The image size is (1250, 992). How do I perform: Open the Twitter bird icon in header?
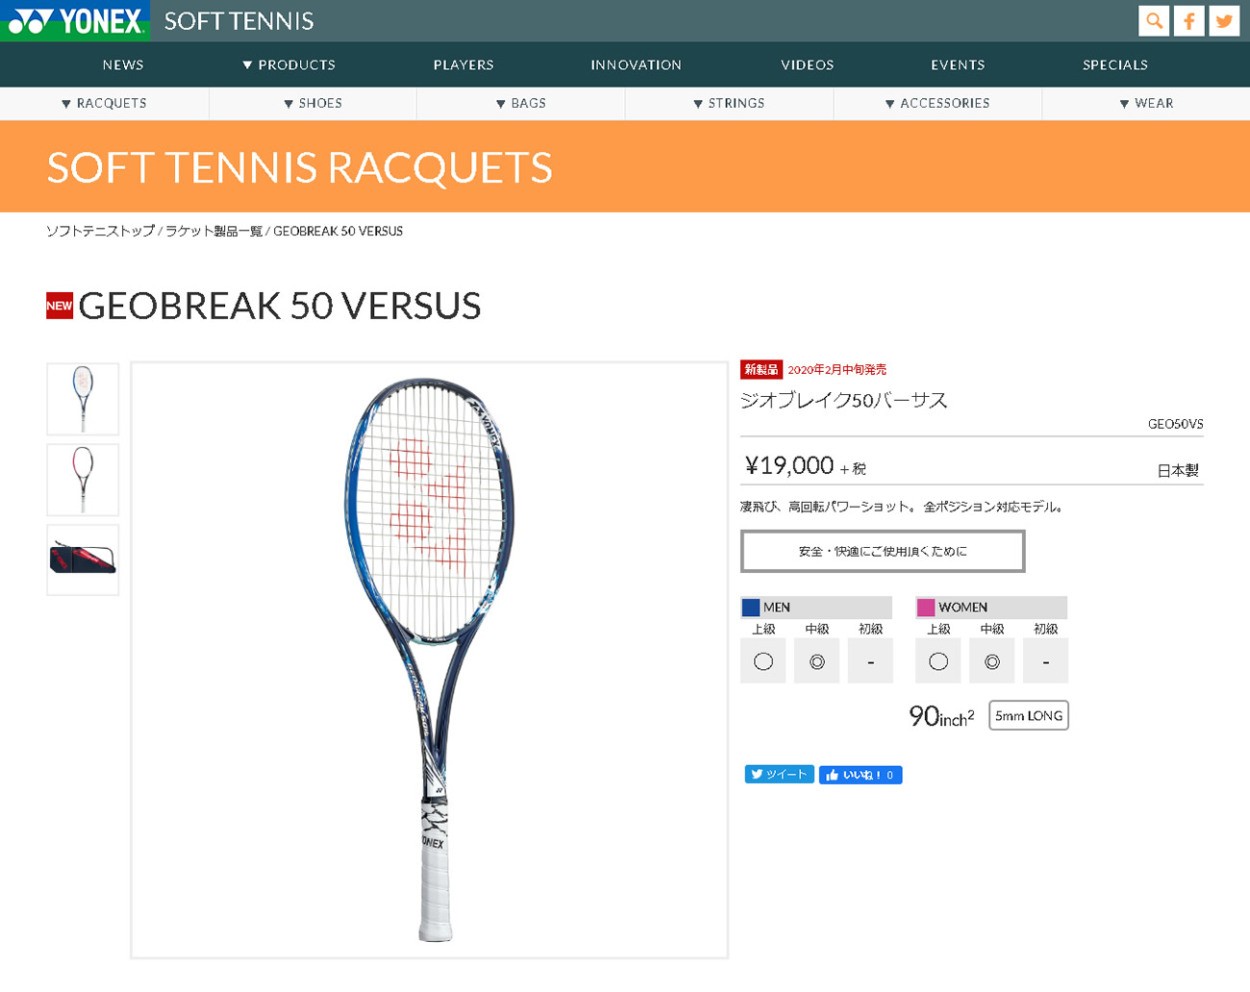point(1224,21)
